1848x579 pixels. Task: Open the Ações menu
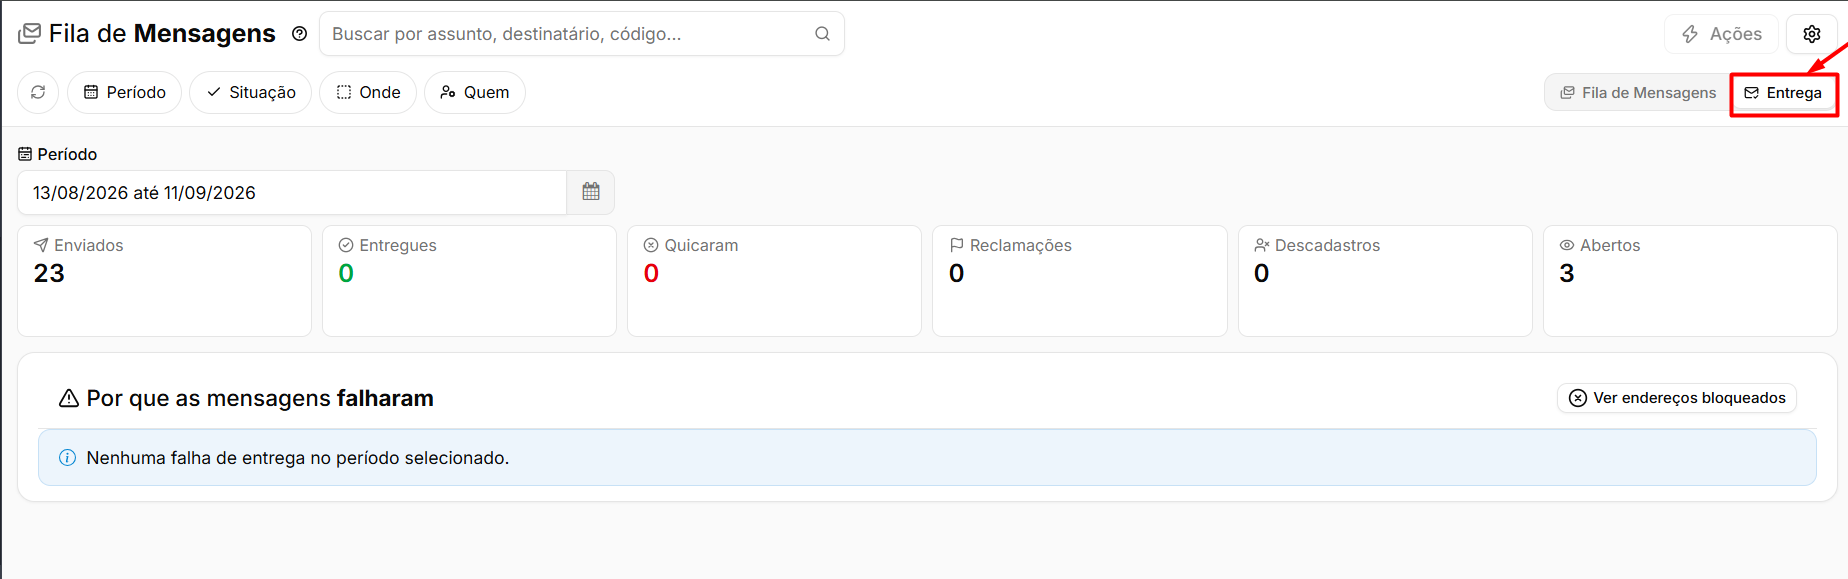(1721, 34)
